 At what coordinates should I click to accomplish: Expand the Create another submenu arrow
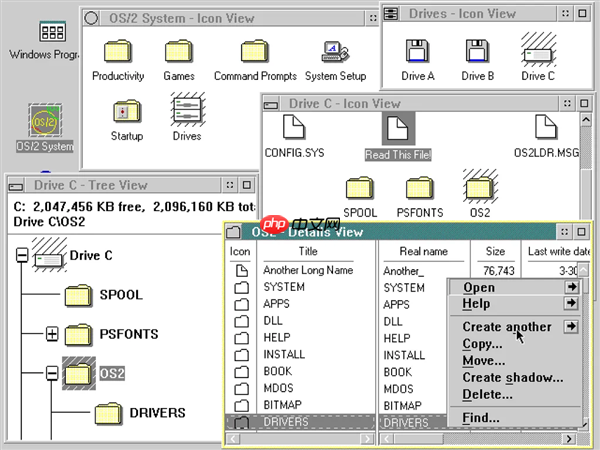pos(571,327)
